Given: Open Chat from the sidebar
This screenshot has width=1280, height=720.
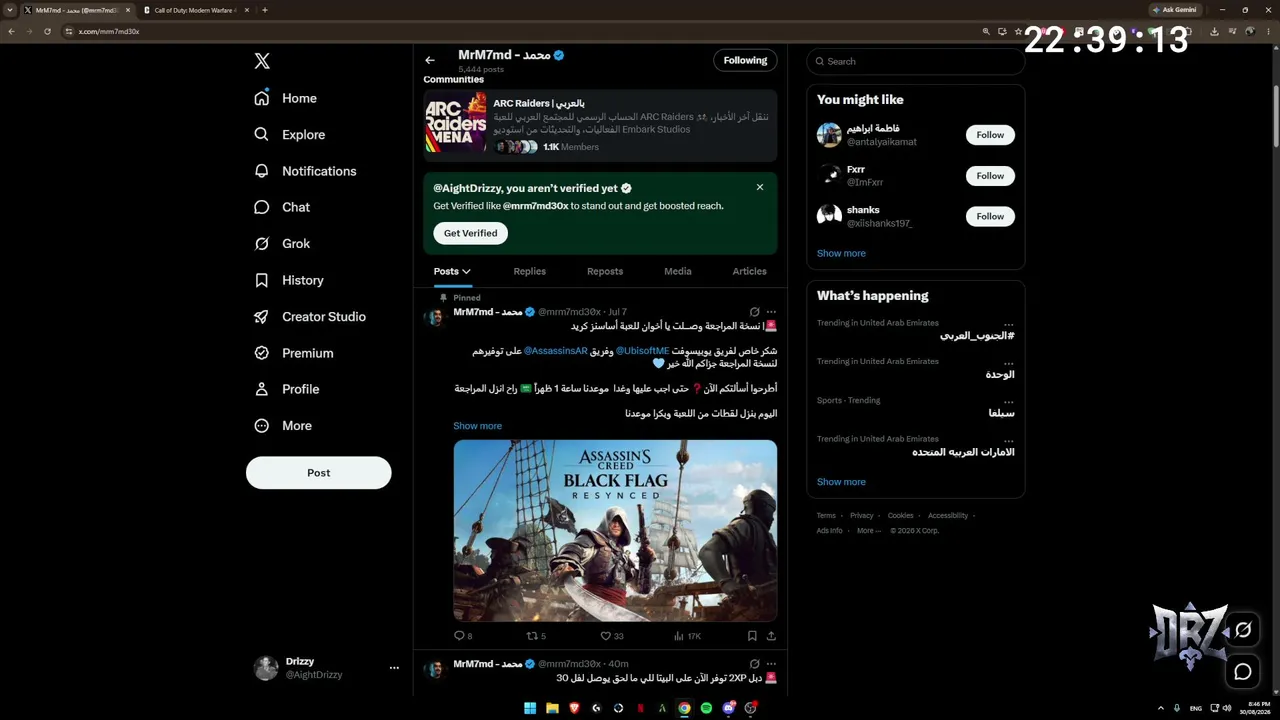Looking at the screenshot, I should point(282,207).
